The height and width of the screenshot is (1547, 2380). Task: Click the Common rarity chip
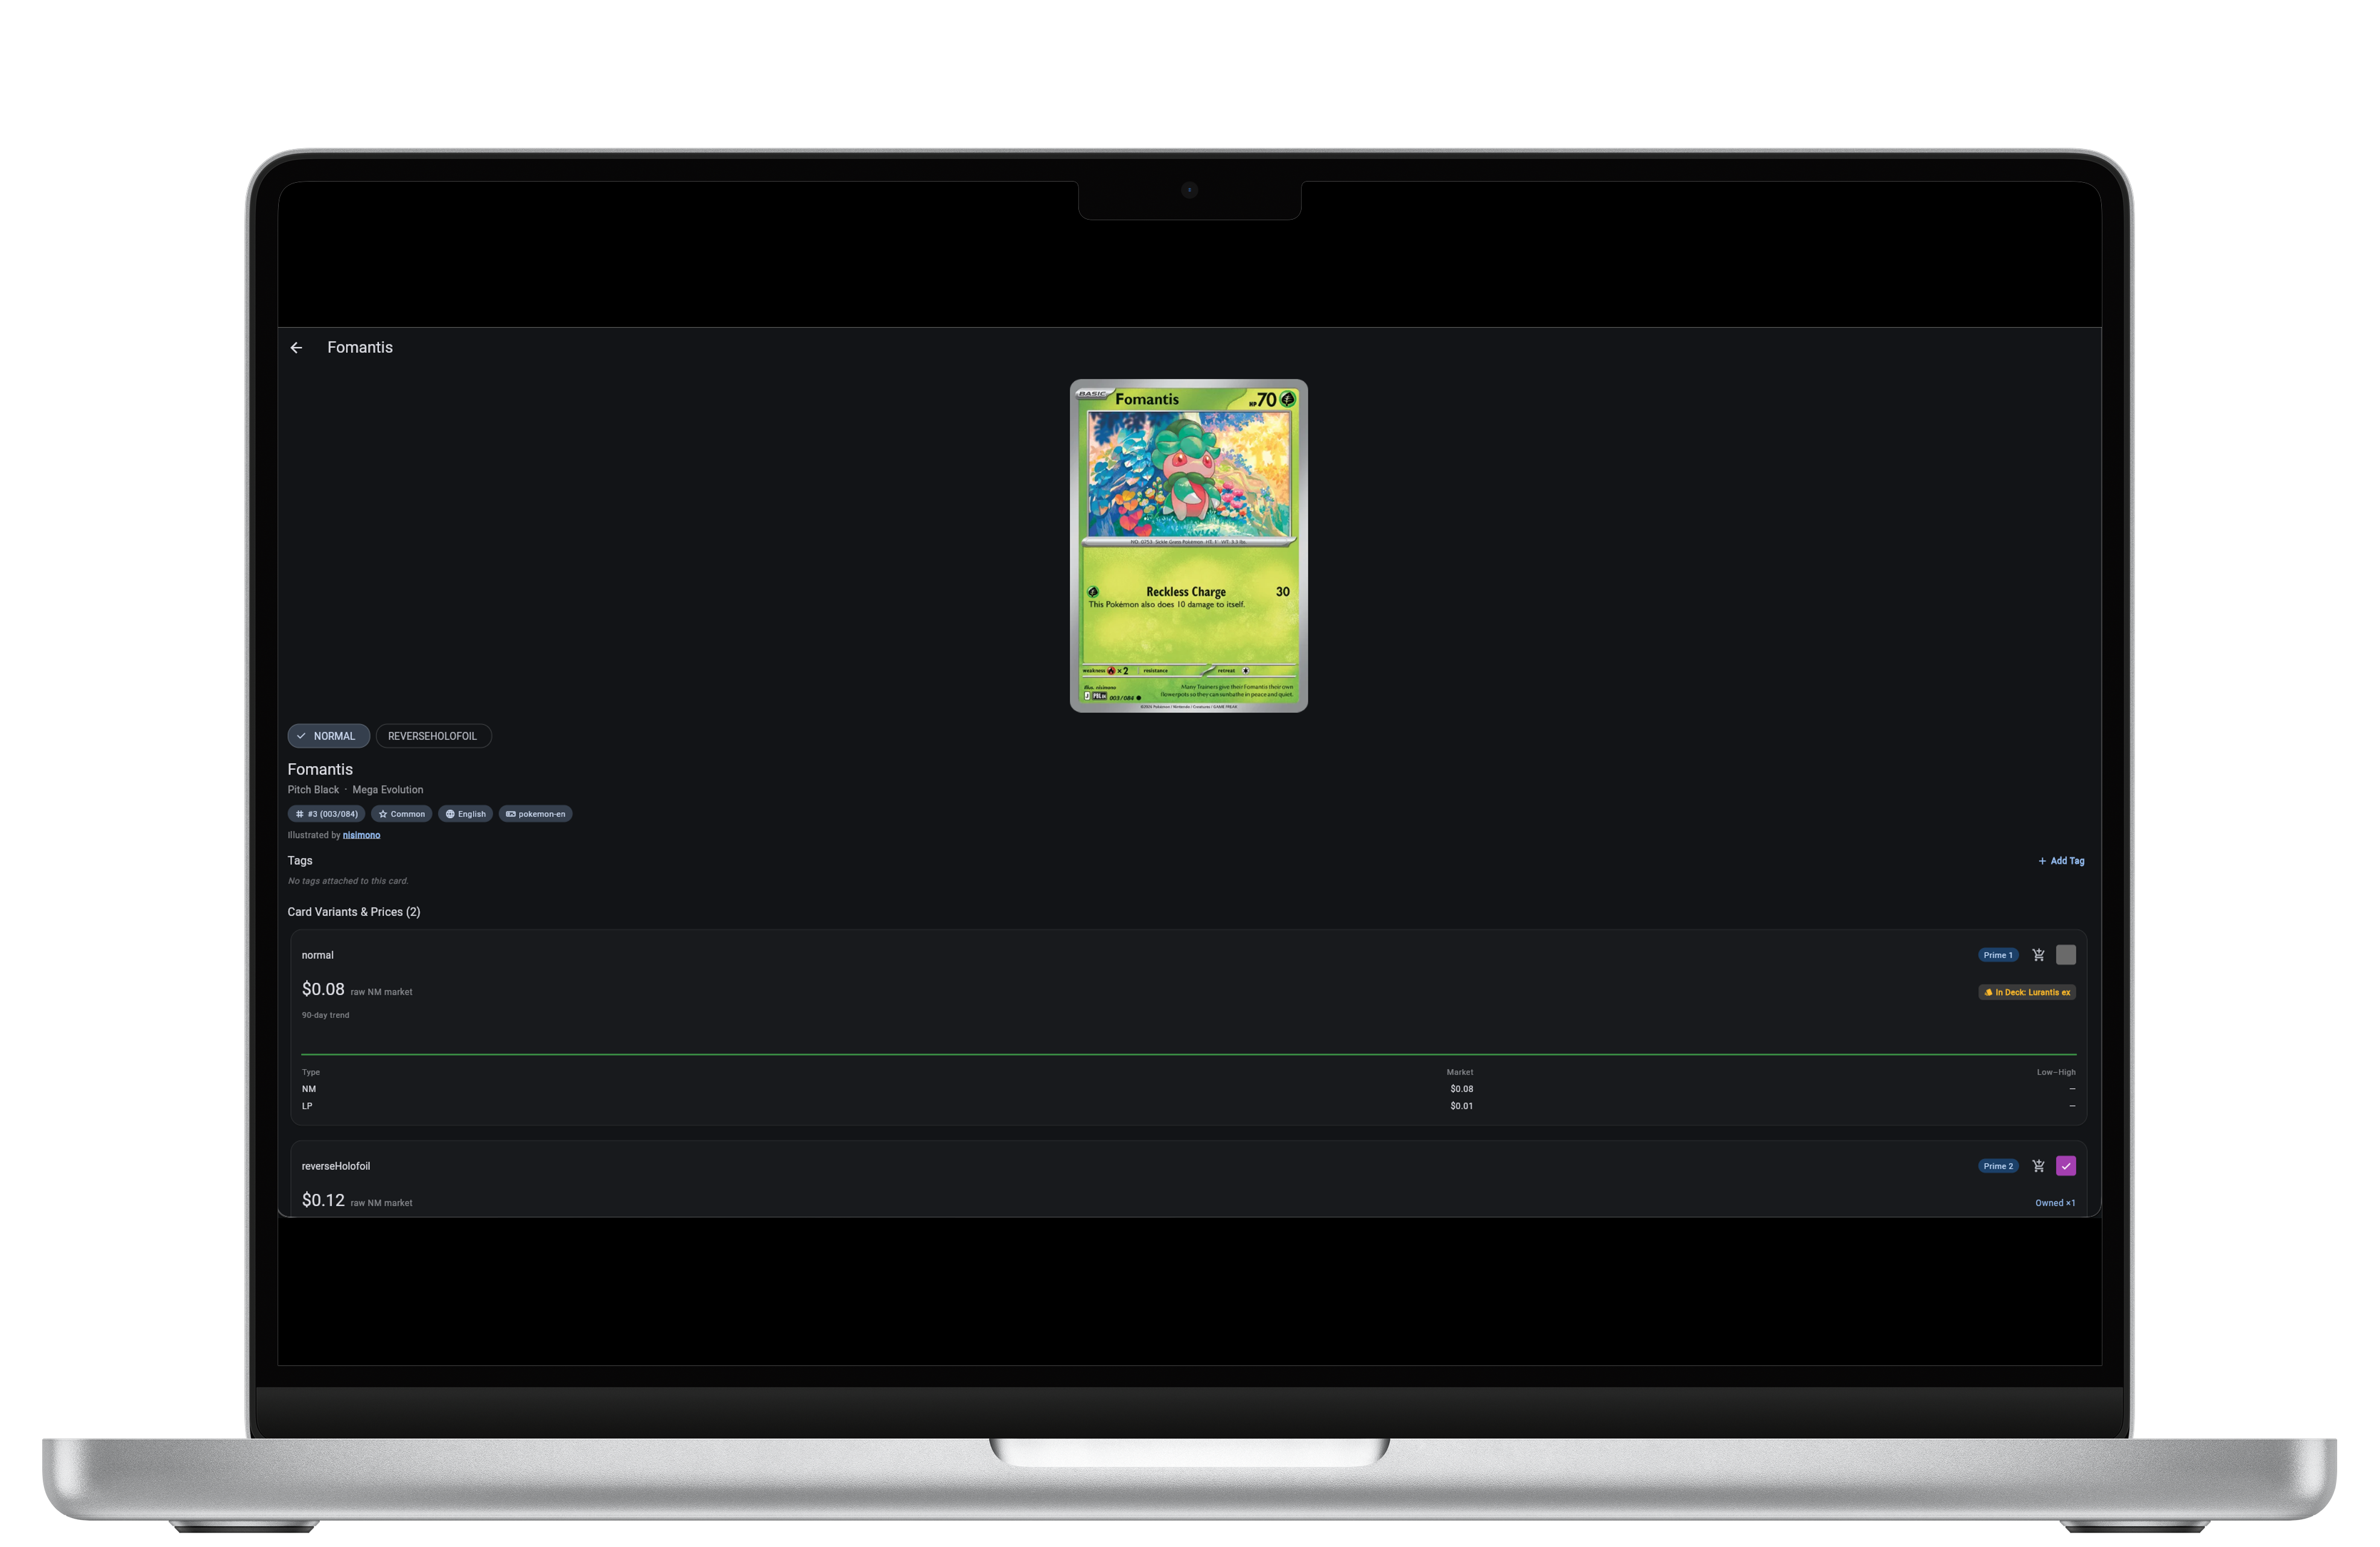(x=401, y=814)
